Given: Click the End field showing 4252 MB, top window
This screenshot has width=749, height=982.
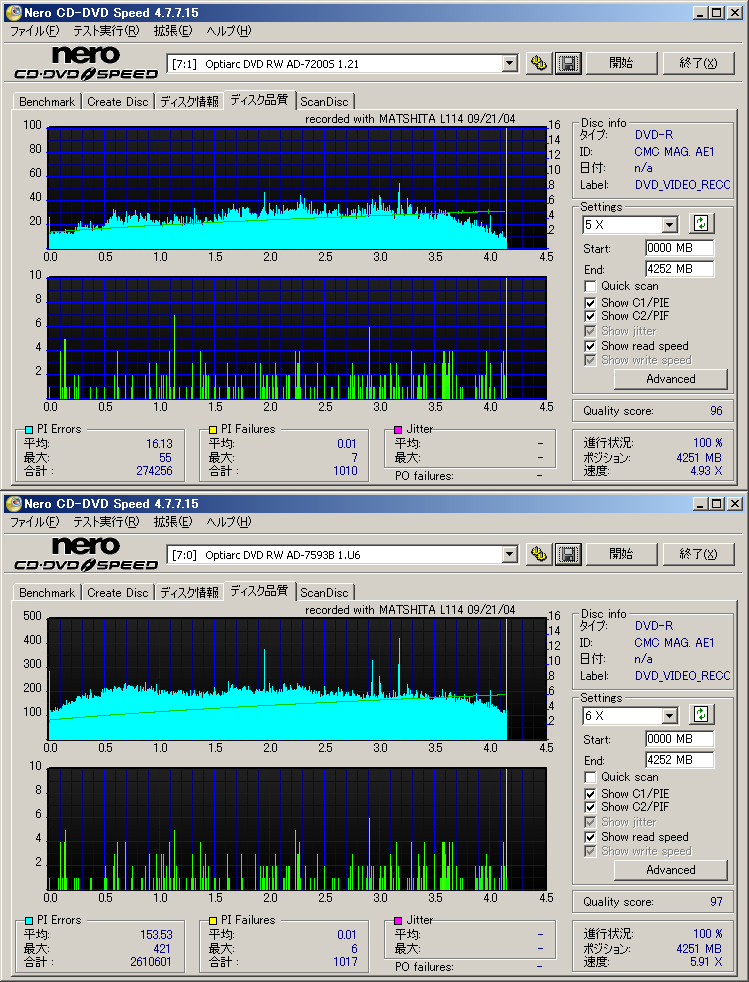Looking at the screenshot, I should click(x=679, y=269).
